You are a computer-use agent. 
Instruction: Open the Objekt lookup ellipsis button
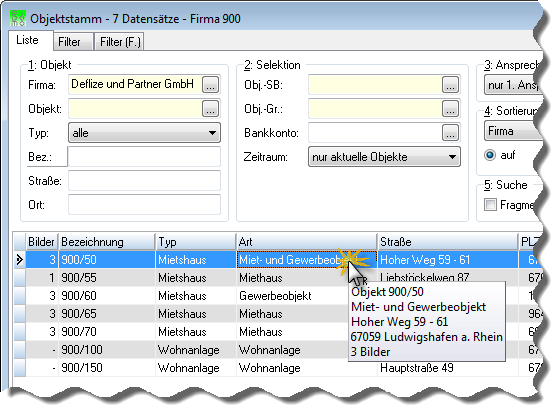click(x=210, y=109)
